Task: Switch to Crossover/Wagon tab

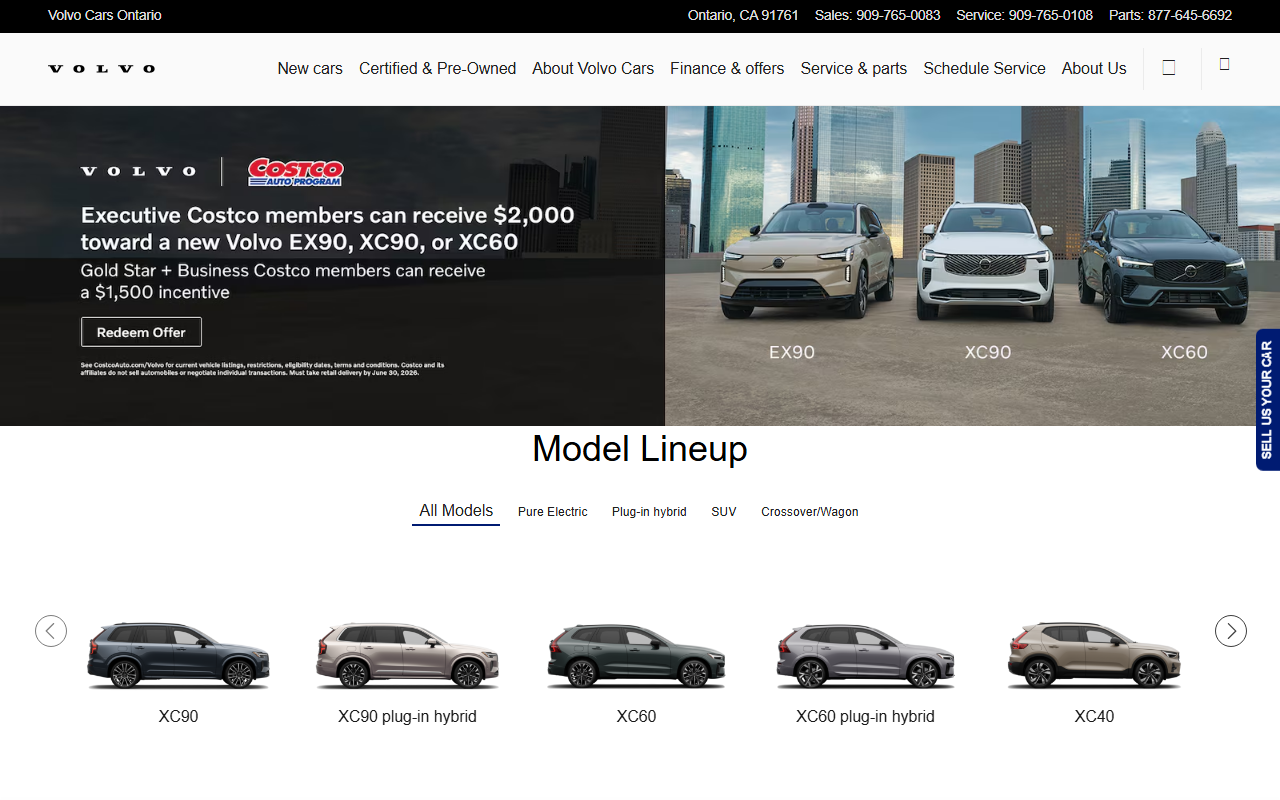Action: [810, 512]
